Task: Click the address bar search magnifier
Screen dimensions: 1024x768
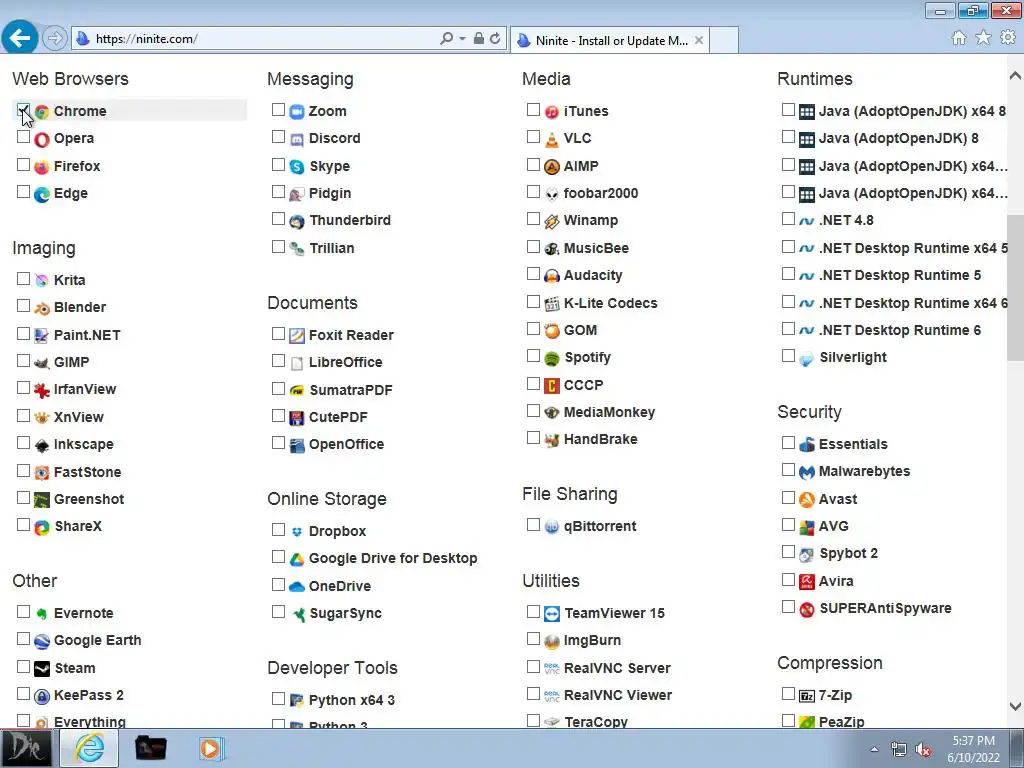Action: pos(447,39)
